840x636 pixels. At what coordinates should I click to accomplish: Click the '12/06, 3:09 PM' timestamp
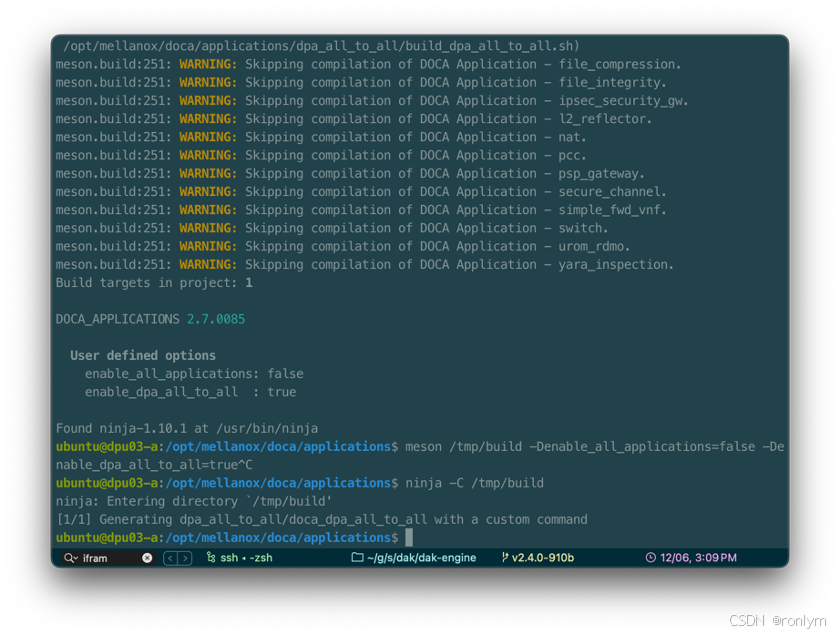point(698,558)
